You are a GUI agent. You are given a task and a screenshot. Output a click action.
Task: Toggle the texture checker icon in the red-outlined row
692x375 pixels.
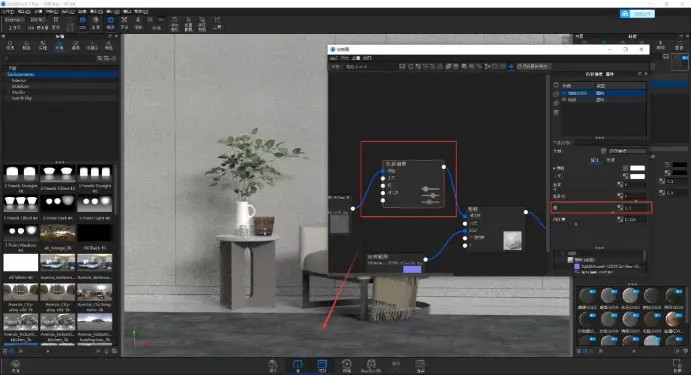[x=620, y=208]
